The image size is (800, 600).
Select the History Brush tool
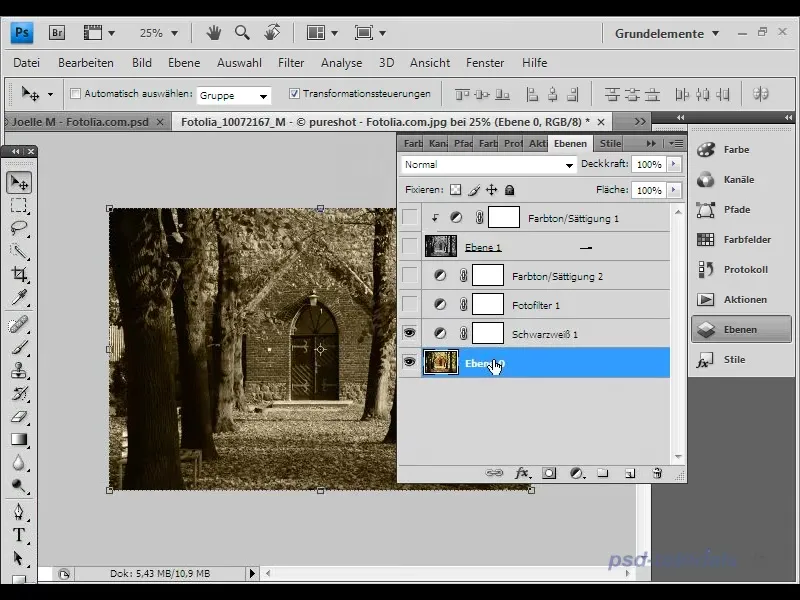tap(19, 393)
